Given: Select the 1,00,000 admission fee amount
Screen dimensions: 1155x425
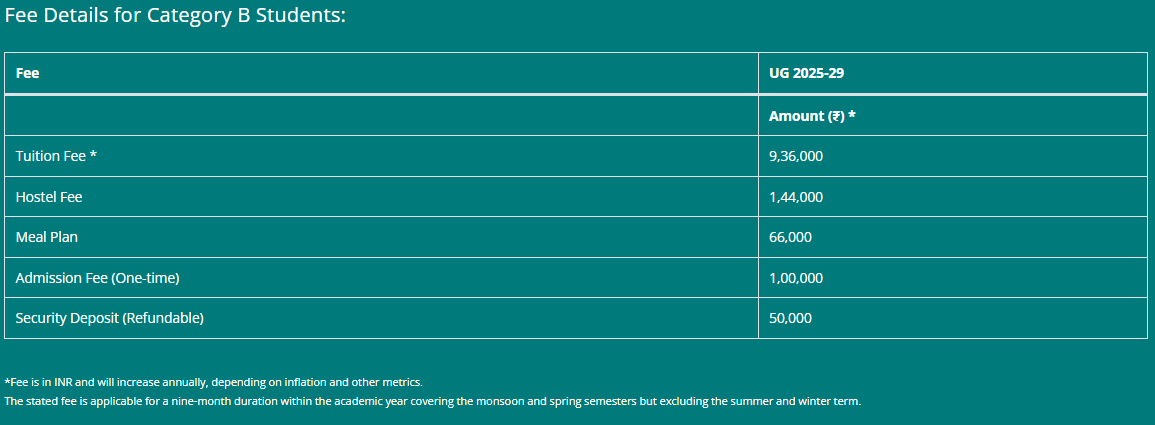Looking at the screenshot, I should pyautogui.click(x=796, y=278).
